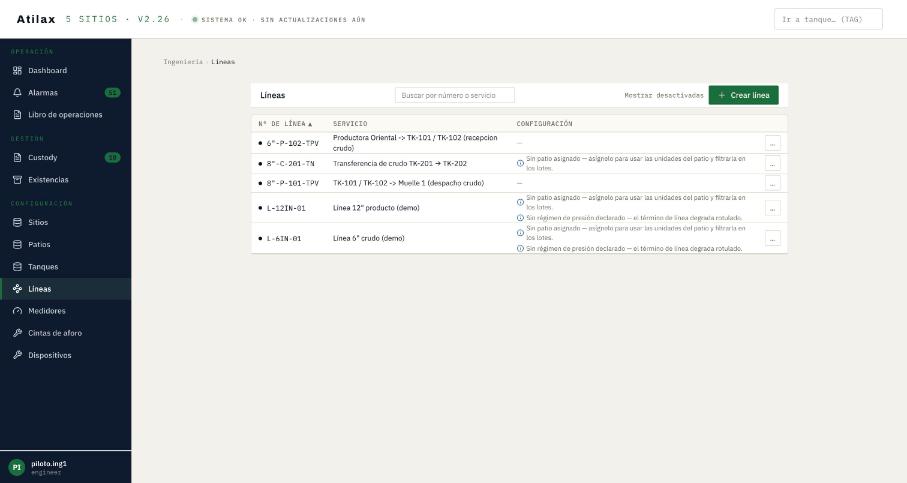907x483 pixels.
Task: Click info icon in row 8"-C-201-TN
Action: (x=520, y=163)
